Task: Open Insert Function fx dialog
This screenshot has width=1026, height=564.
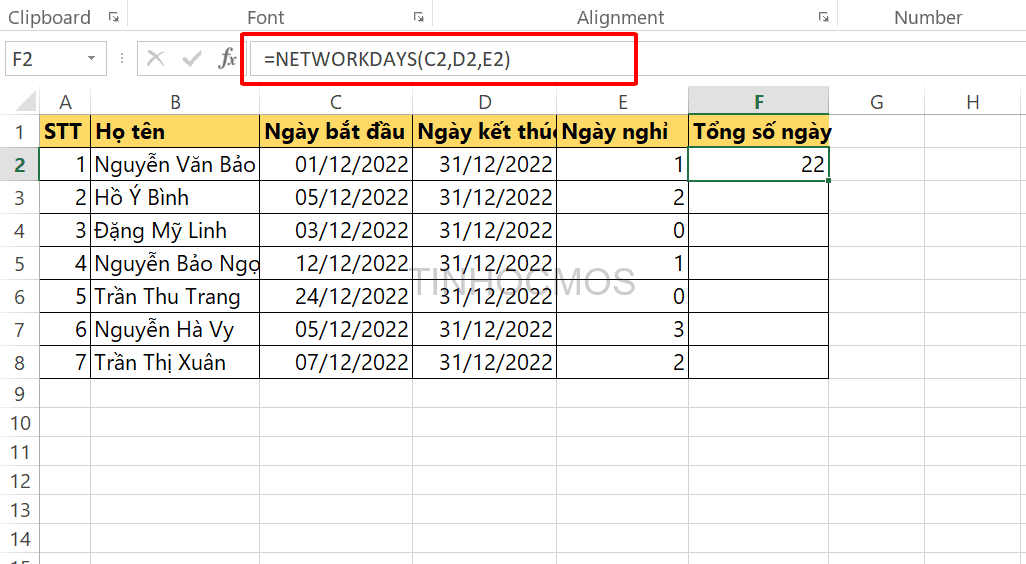Action: (227, 59)
